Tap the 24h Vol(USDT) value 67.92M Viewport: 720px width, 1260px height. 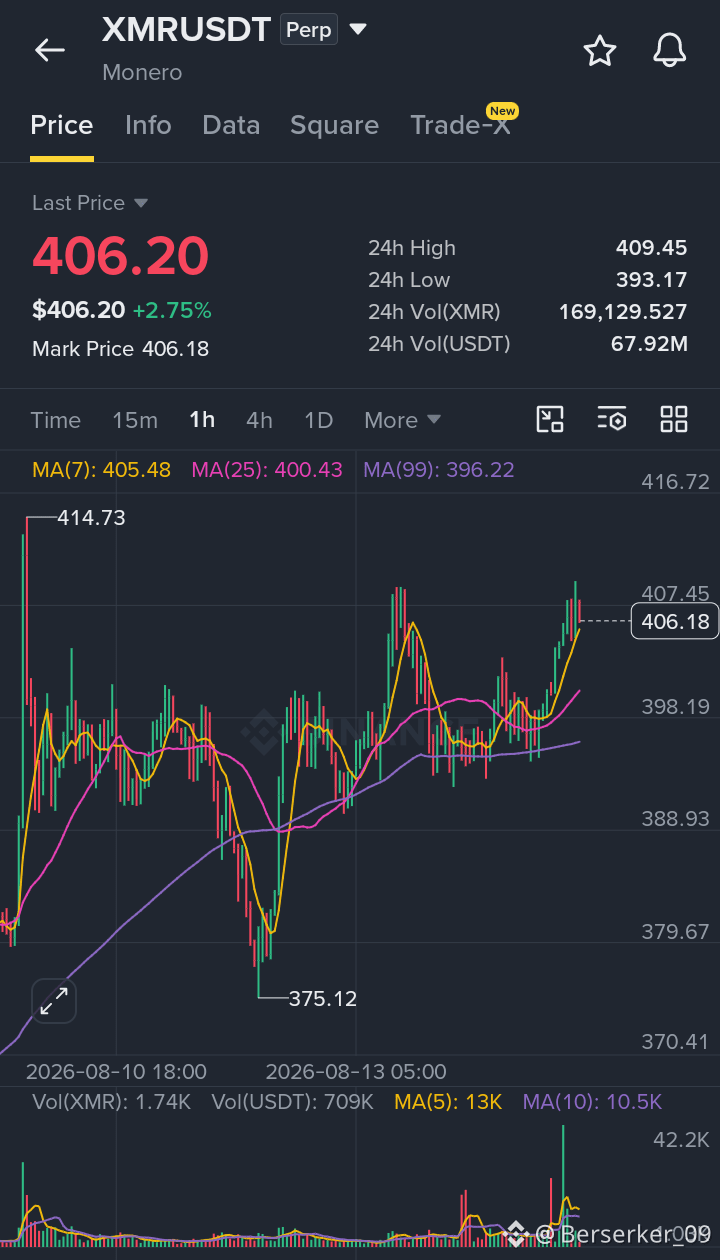pyautogui.click(x=649, y=344)
